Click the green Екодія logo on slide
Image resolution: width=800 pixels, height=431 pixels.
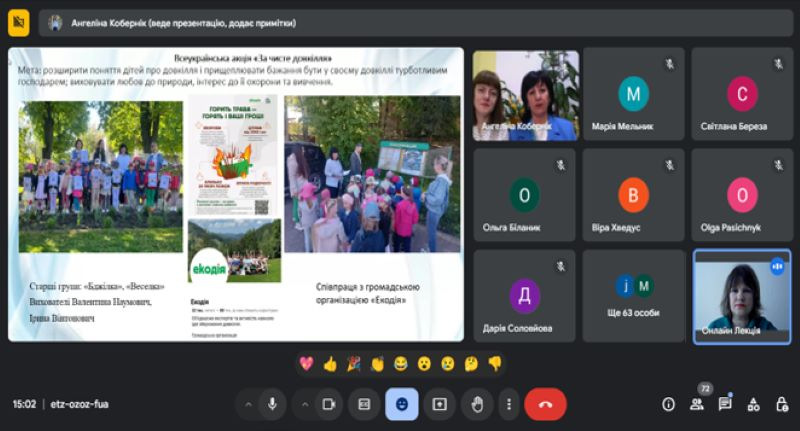tap(209, 269)
